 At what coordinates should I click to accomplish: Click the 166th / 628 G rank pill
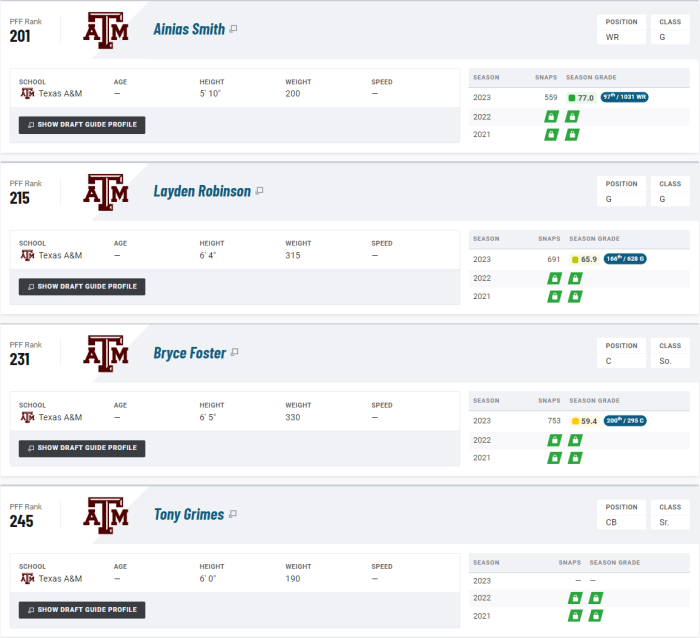click(626, 259)
